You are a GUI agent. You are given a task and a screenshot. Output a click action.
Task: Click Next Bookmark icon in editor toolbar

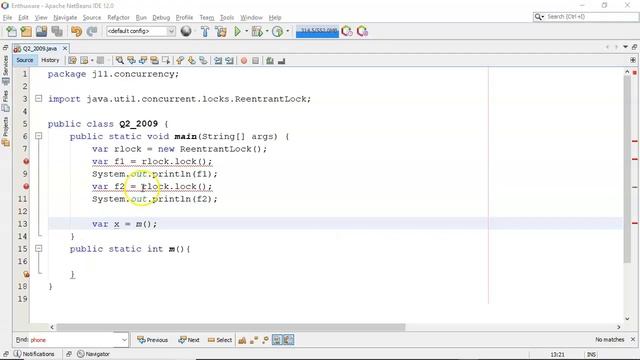point(191,60)
